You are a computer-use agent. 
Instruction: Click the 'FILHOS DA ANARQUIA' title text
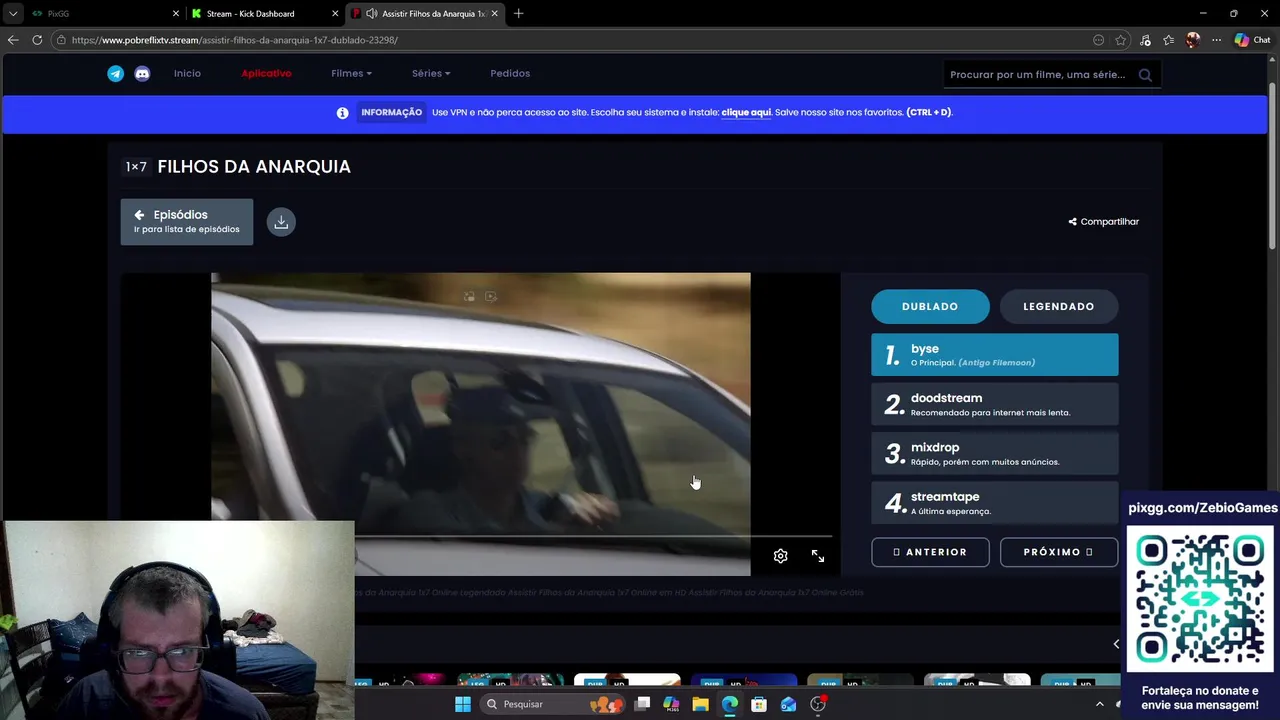(254, 166)
